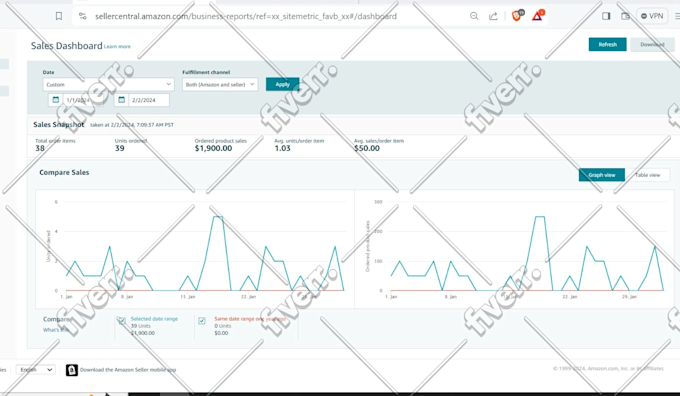Viewport: 680px width, 396px height.
Task: Open calendar icon for end date 2/2/2024
Action: tap(121, 100)
